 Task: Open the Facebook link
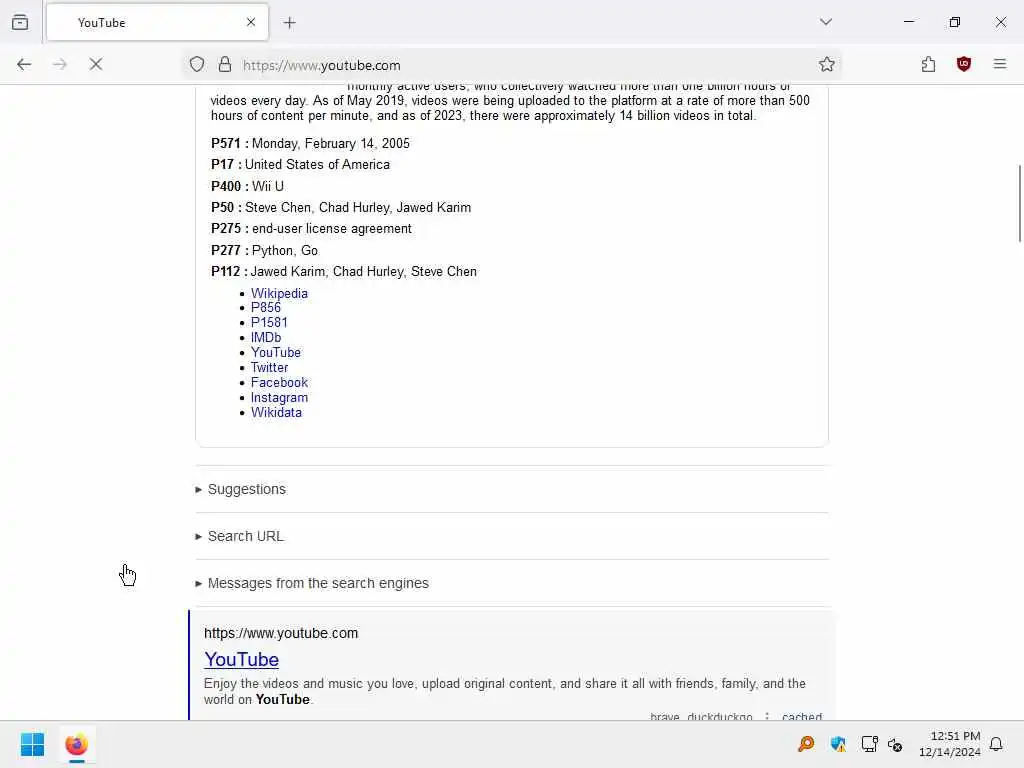279,383
